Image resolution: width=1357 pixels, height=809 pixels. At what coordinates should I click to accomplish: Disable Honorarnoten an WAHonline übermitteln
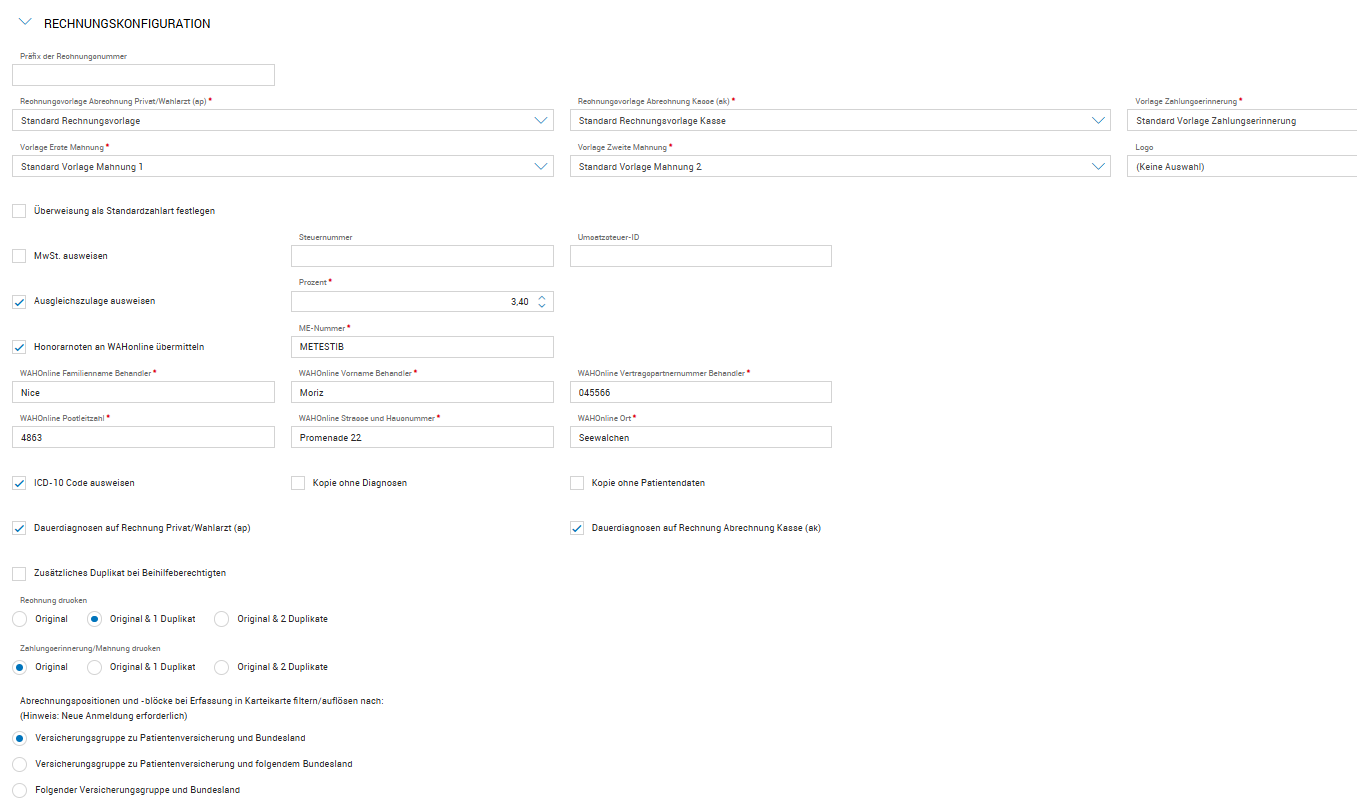pos(19,347)
